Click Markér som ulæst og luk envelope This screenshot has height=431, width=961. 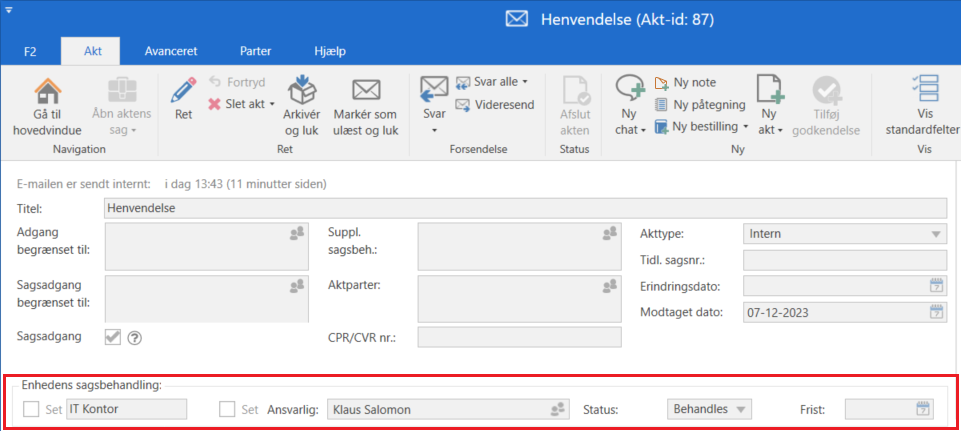click(x=366, y=91)
